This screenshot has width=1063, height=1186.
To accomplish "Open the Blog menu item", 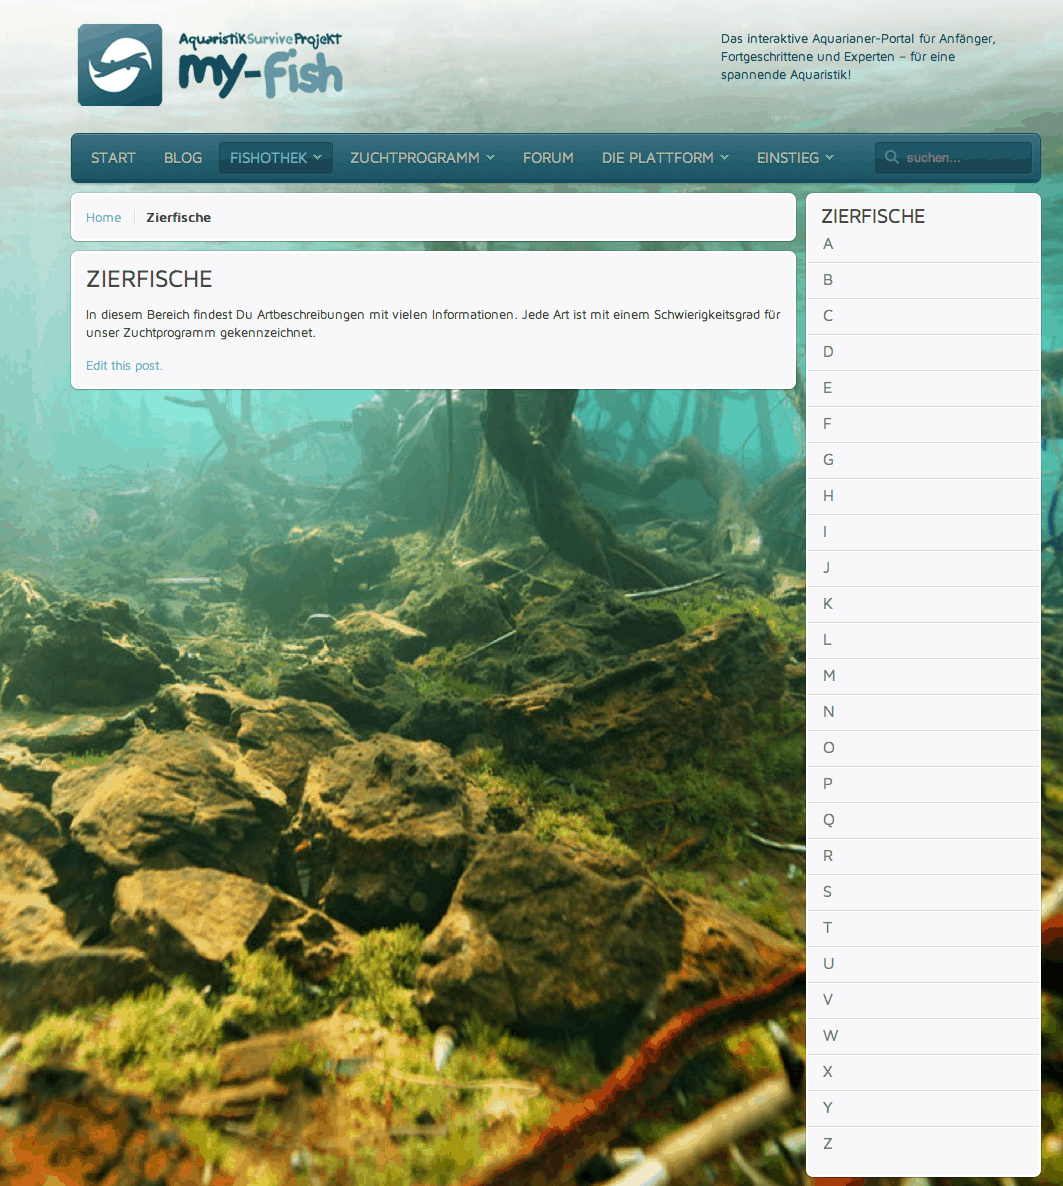I will [x=183, y=158].
